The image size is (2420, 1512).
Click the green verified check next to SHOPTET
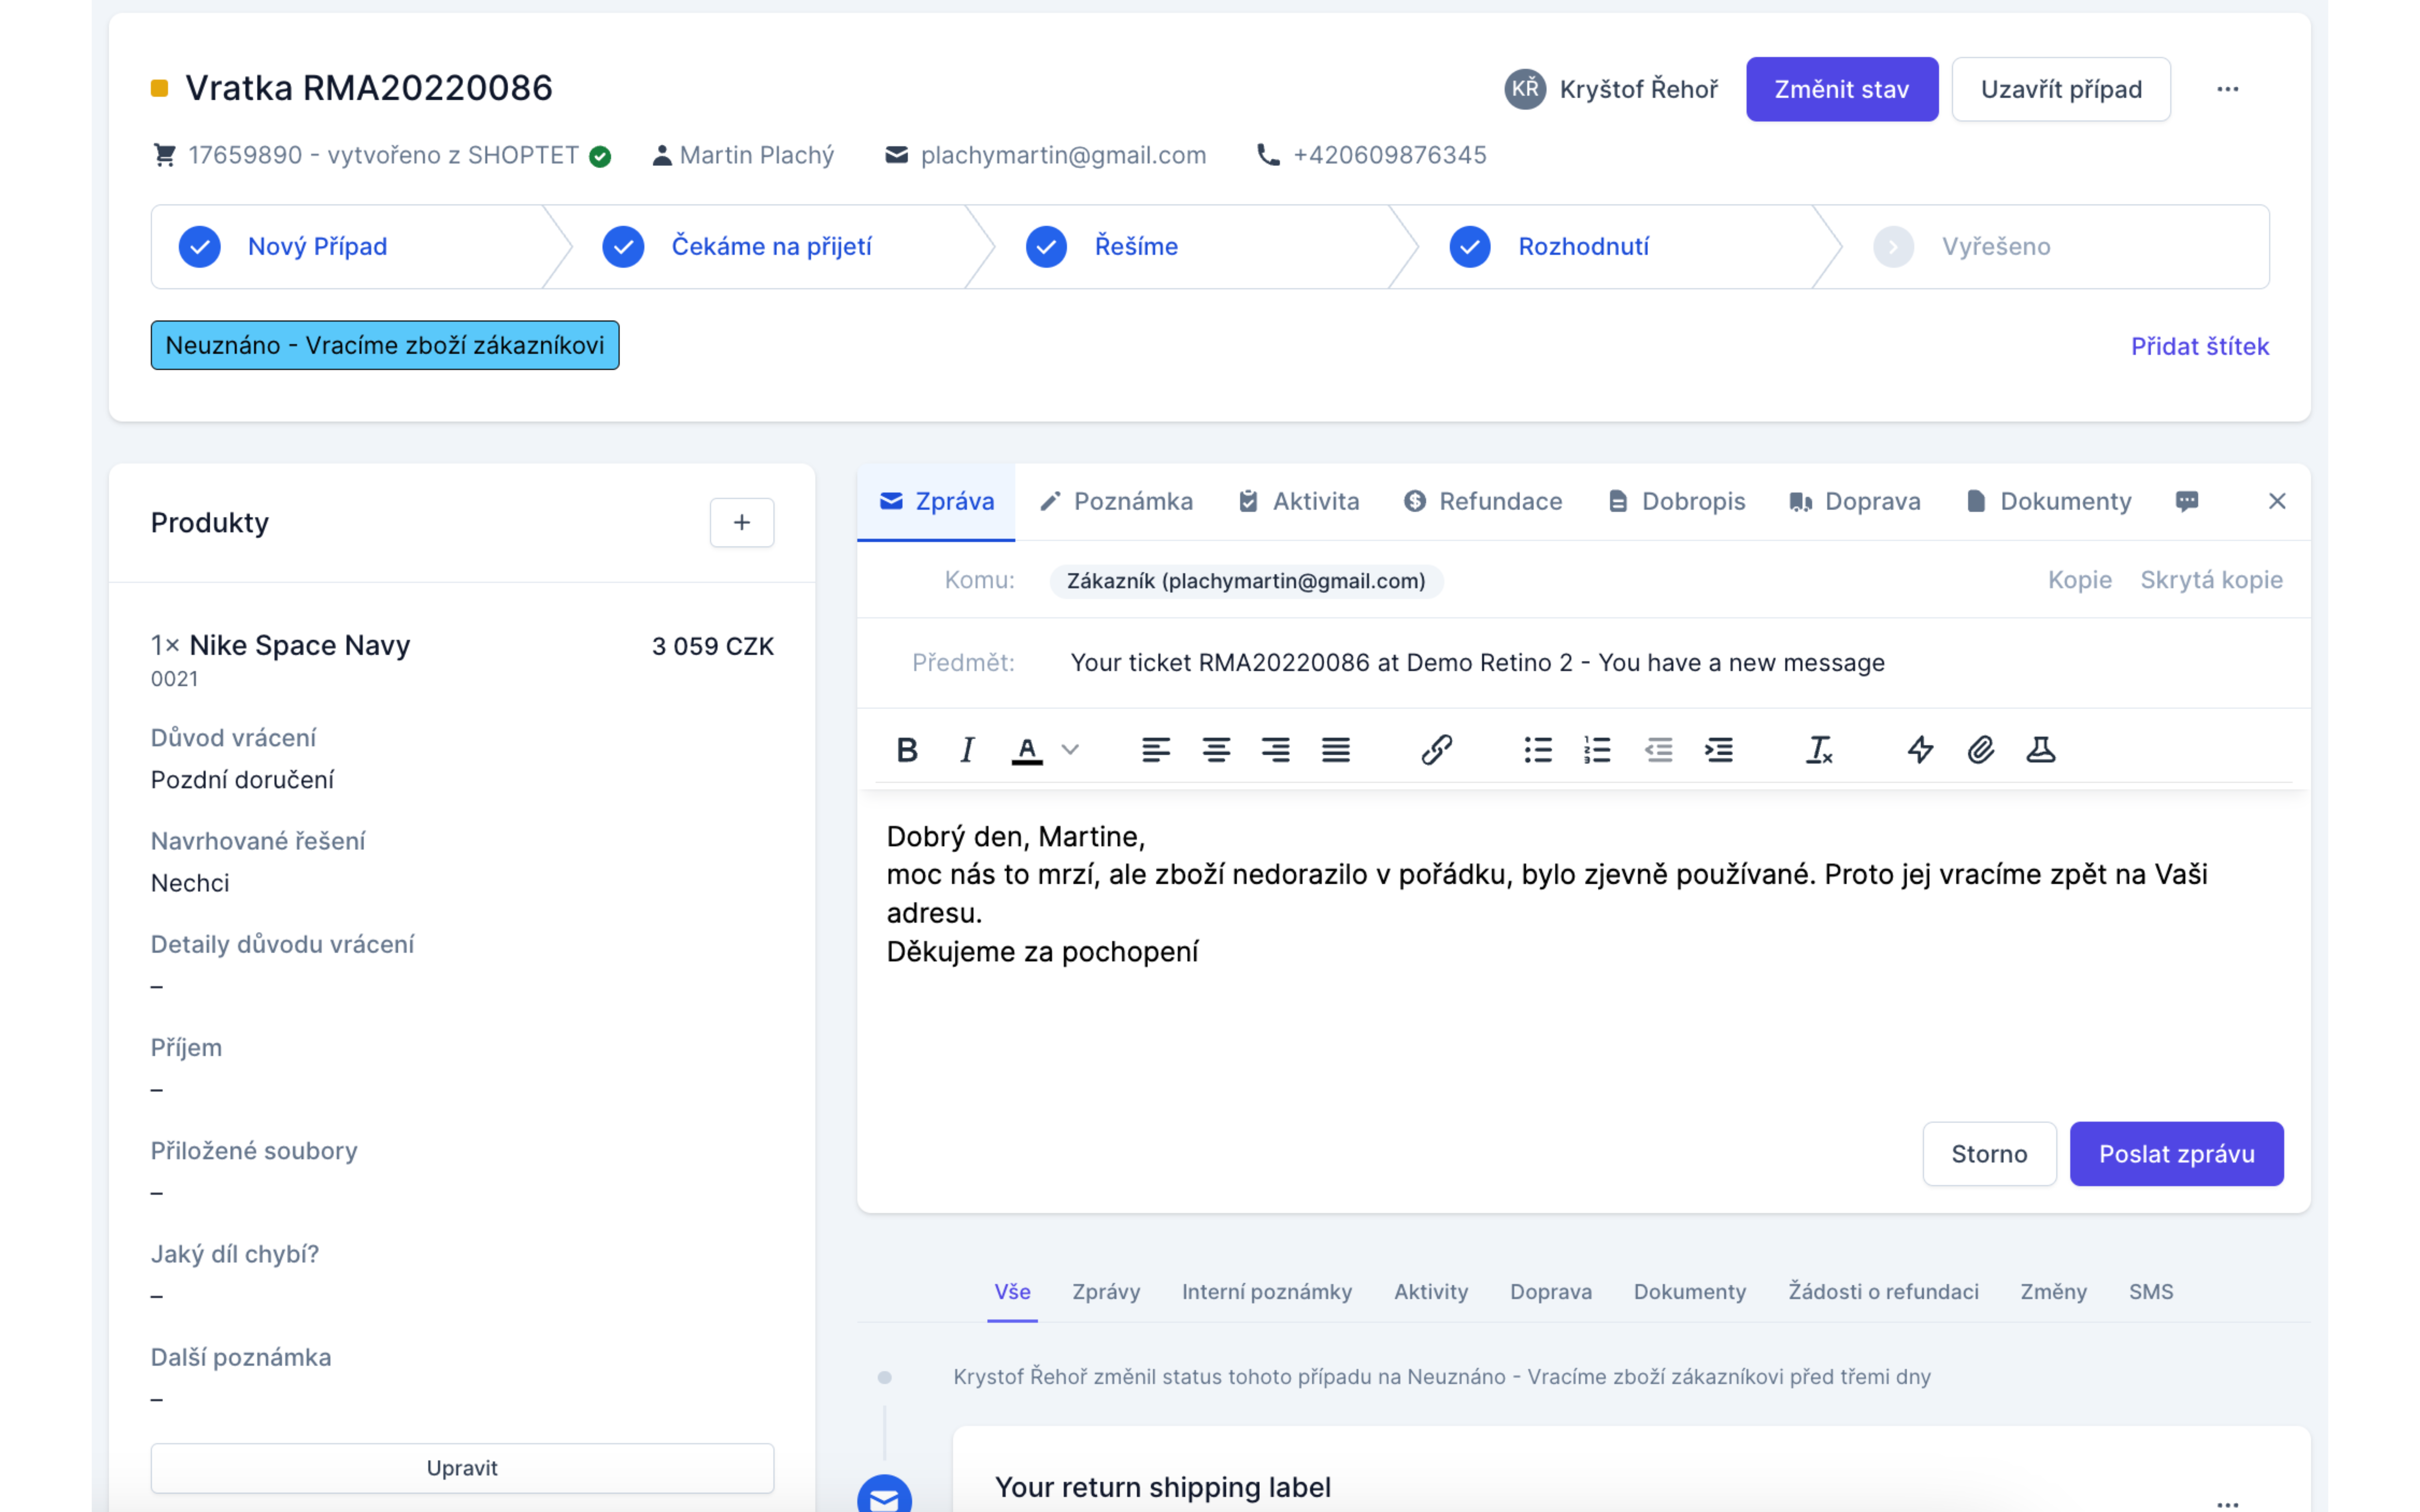600,156
